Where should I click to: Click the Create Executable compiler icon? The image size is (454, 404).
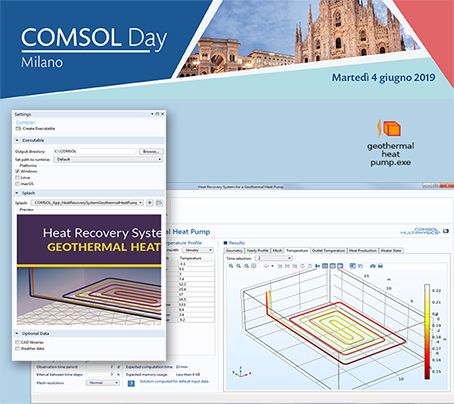pos(18,129)
